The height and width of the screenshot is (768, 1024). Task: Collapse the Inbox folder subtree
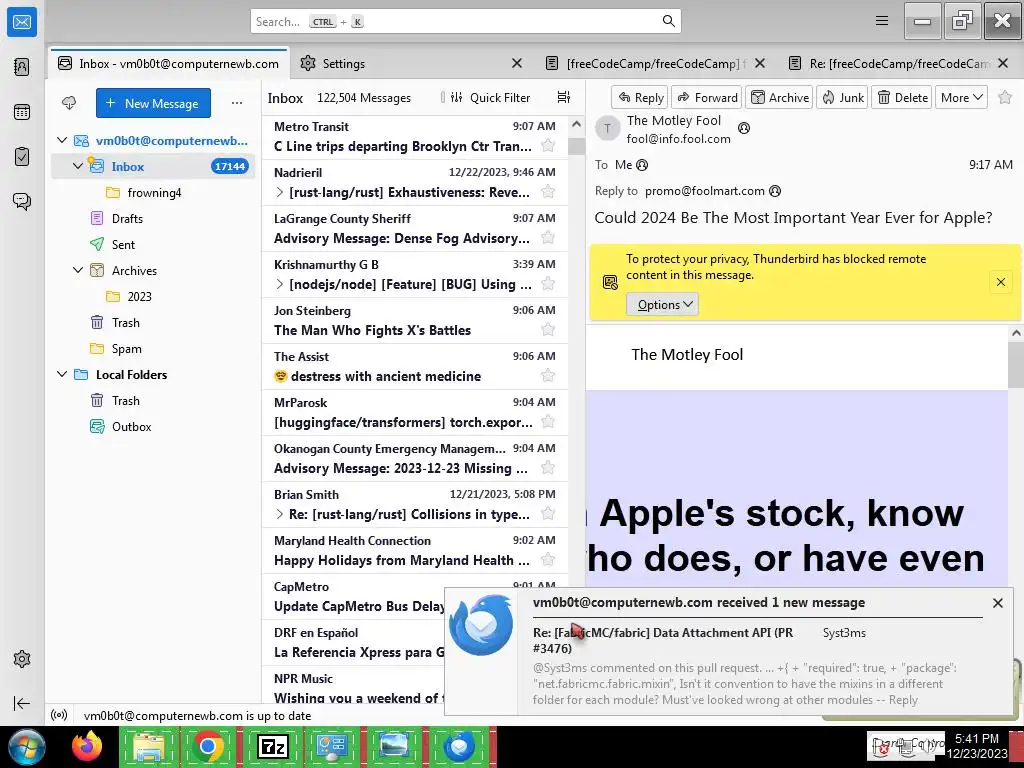pos(78,166)
